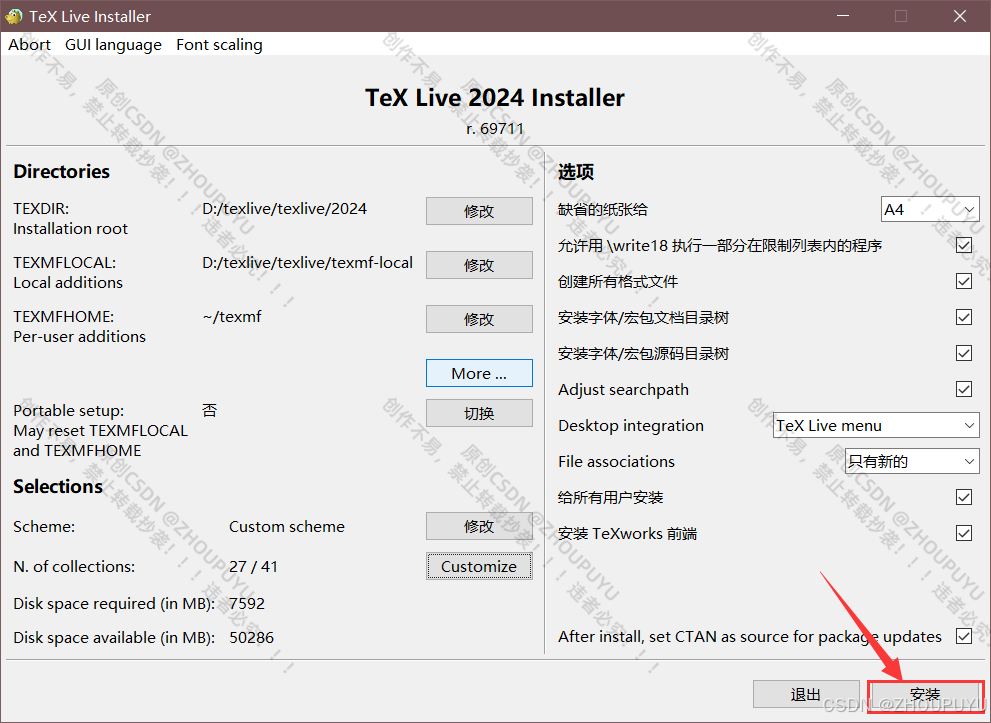Minimize the installer window
991x723 pixels.
tap(842, 16)
